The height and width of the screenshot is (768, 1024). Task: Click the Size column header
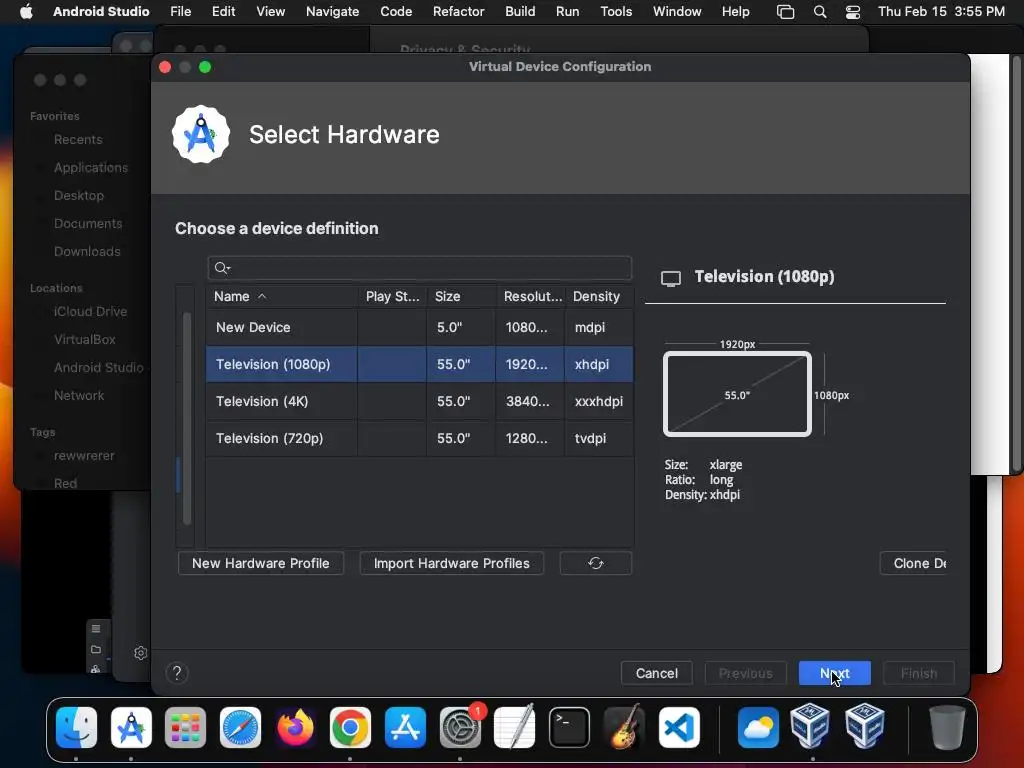(x=462, y=296)
